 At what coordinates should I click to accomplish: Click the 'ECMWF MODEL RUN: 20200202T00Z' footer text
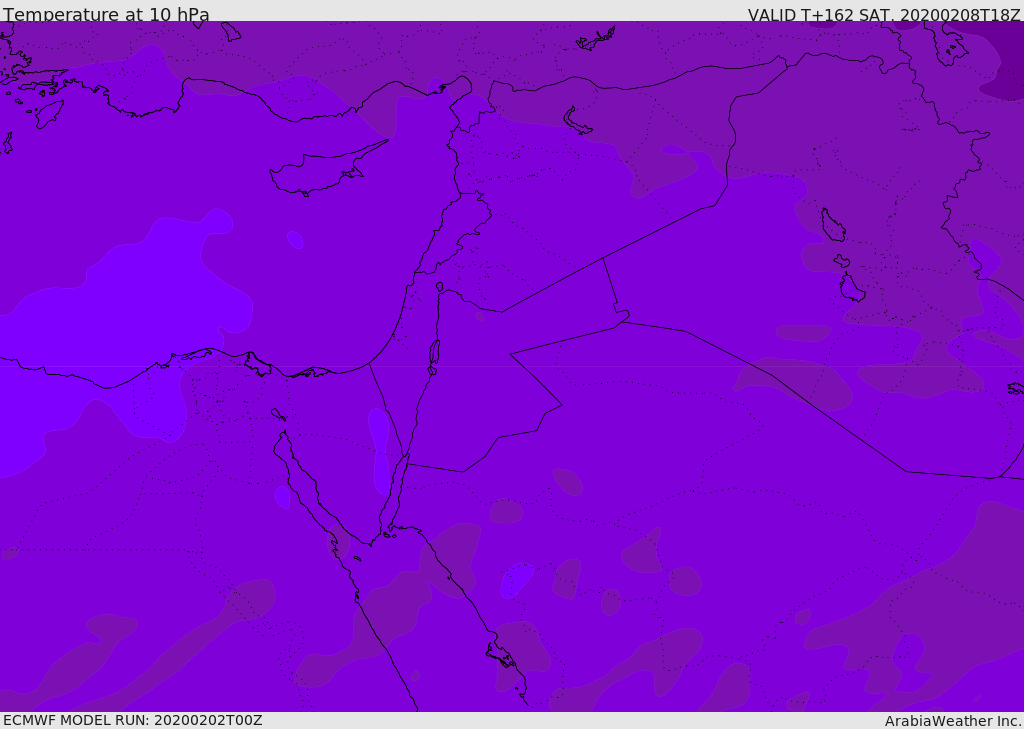point(133,721)
